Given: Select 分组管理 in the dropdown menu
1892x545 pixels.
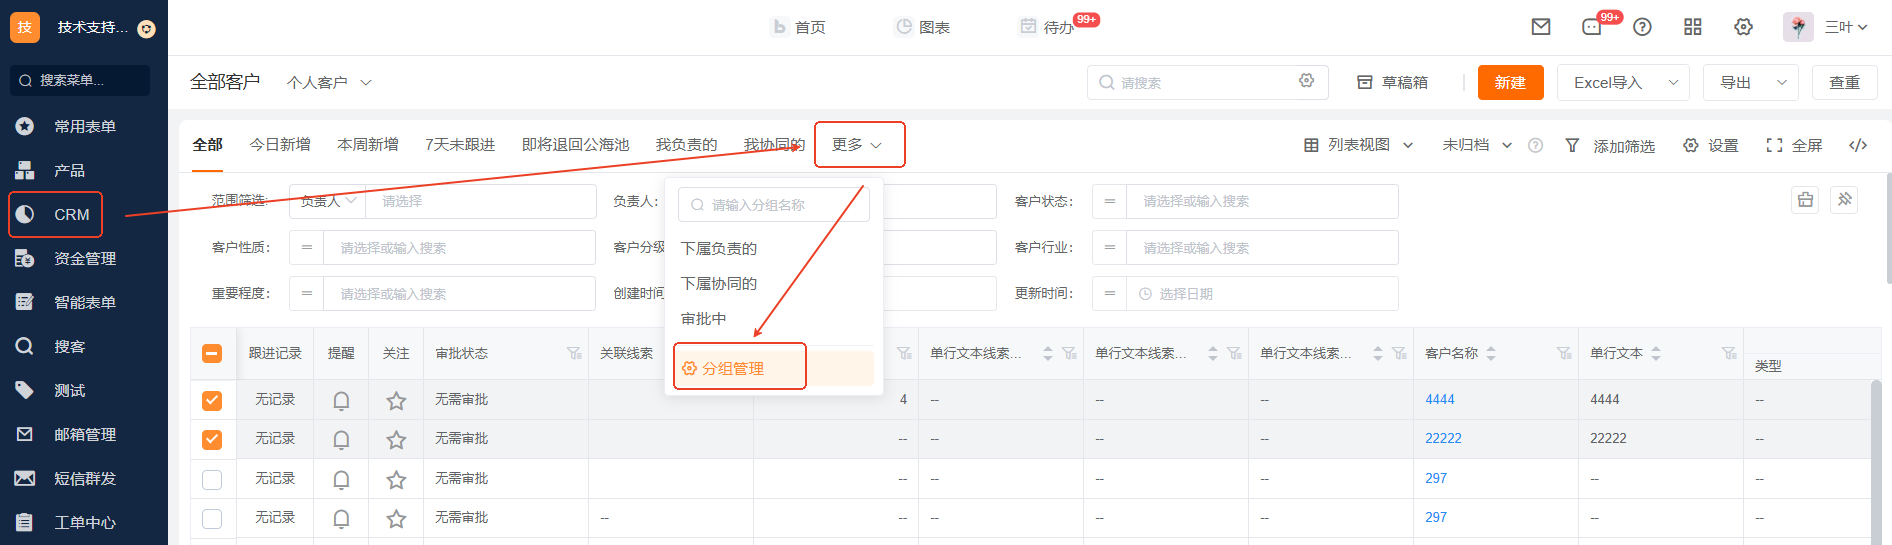Looking at the screenshot, I should (733, 368).
